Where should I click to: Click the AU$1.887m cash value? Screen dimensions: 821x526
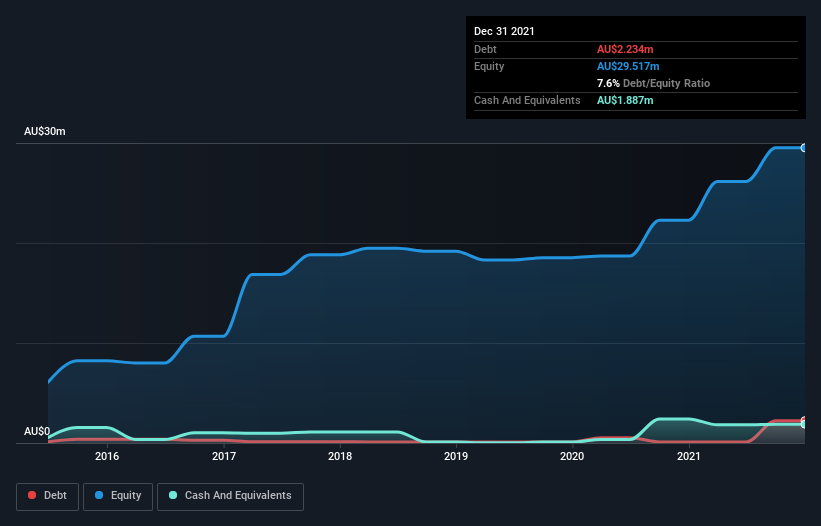coord(625,100)
